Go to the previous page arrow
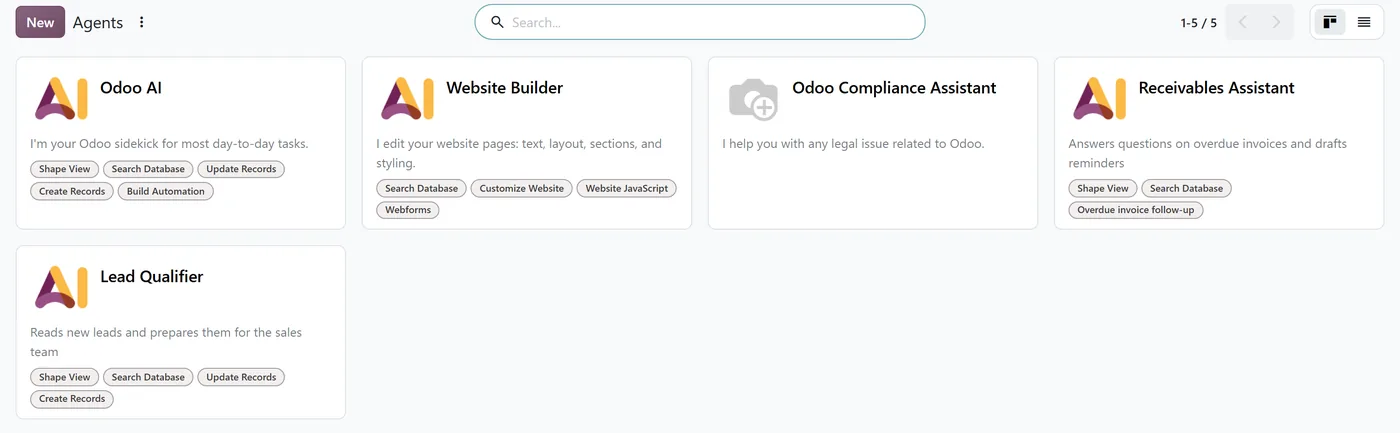The height and width of the screenshot is (433, 1400). (x=1243, y=22)
